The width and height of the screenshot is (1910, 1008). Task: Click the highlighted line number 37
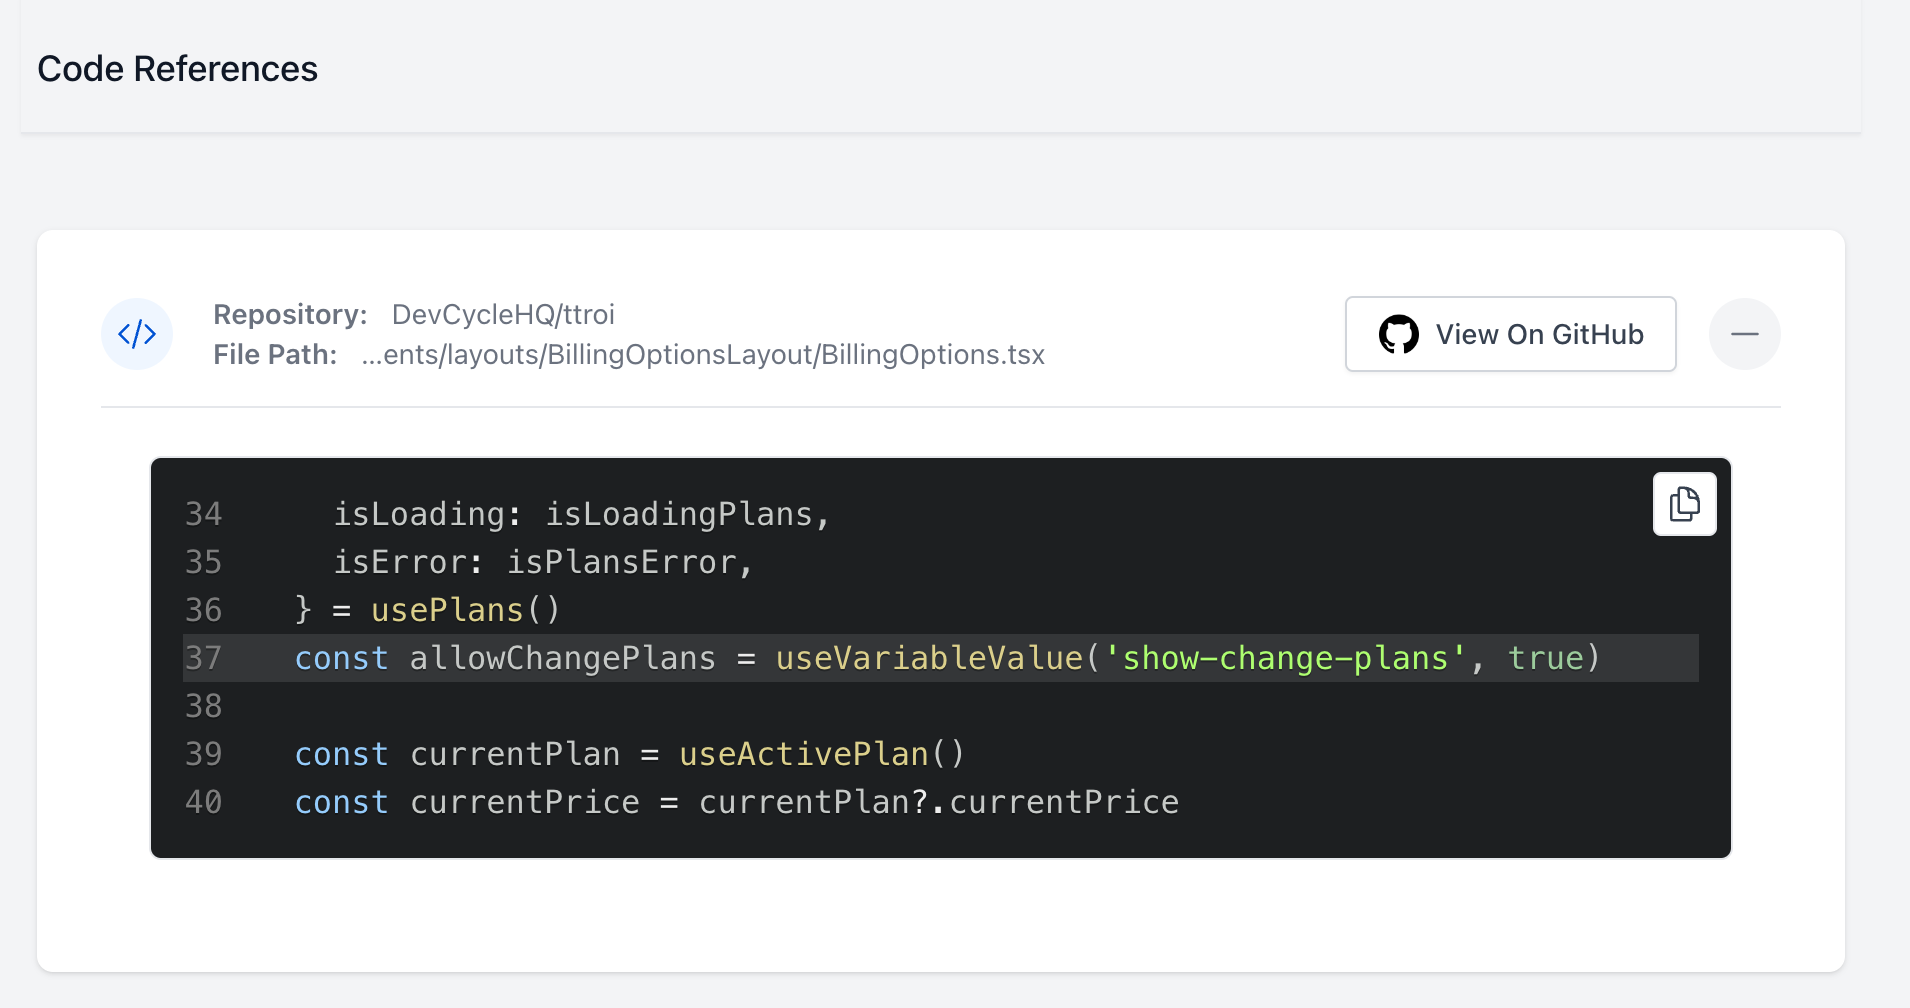(x=203, y=658)
